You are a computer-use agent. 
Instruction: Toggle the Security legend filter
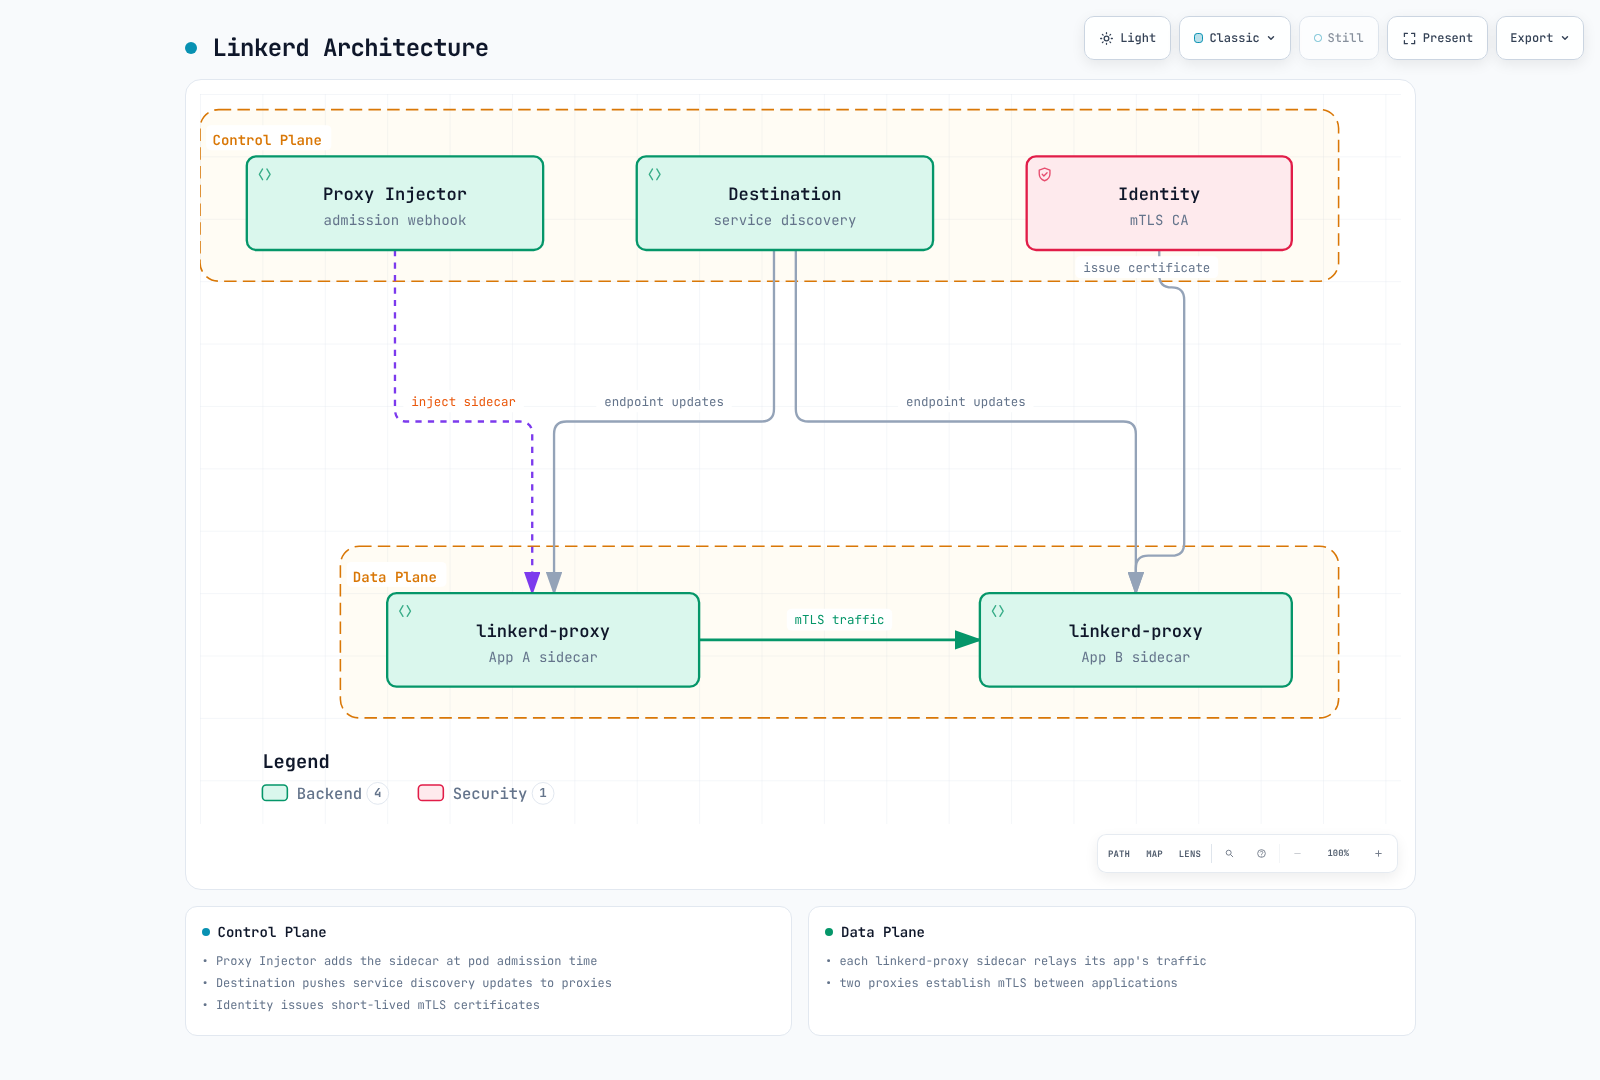click(x=485, y=793)
